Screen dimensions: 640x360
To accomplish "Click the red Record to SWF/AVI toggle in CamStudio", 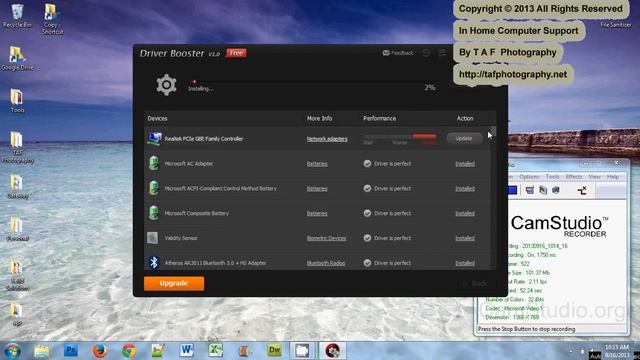I will (582, 190).
